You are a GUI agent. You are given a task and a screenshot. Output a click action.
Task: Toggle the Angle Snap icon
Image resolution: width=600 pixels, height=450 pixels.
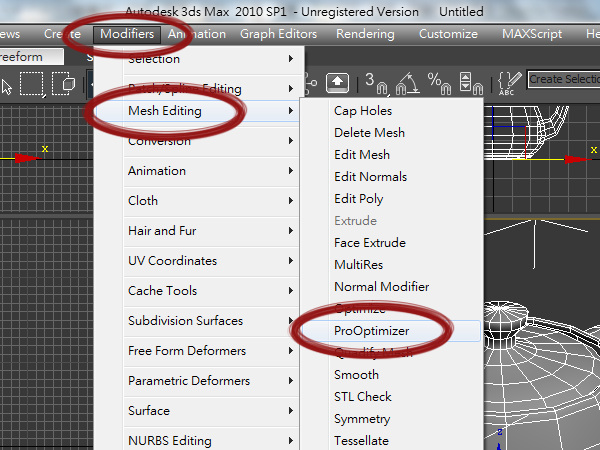tap(408, 83)
